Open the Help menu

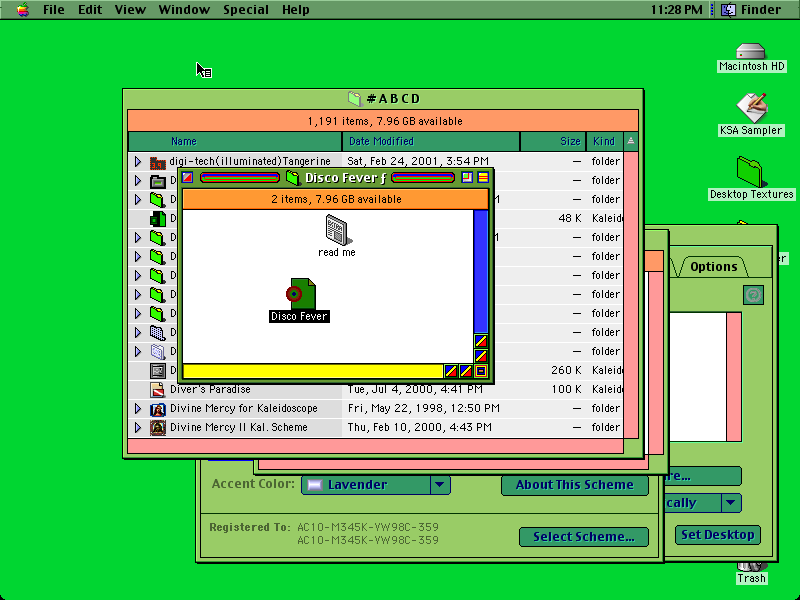pyautogui.click(x=295, y=9)
